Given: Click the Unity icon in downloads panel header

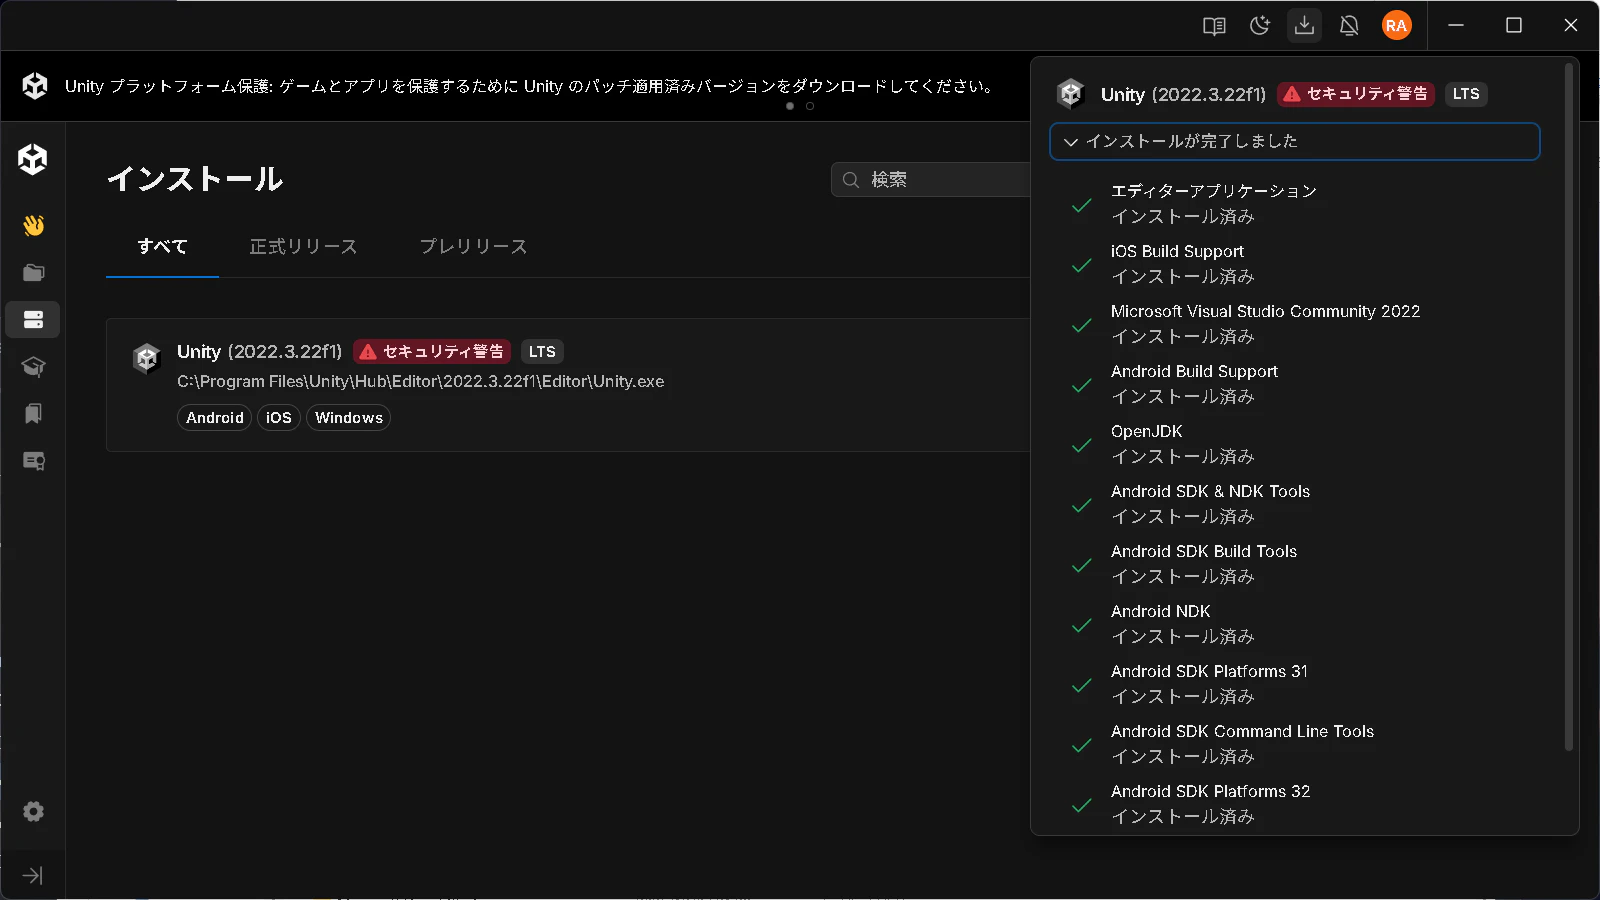Looking at the screenshot, I should click(1071, 94).
